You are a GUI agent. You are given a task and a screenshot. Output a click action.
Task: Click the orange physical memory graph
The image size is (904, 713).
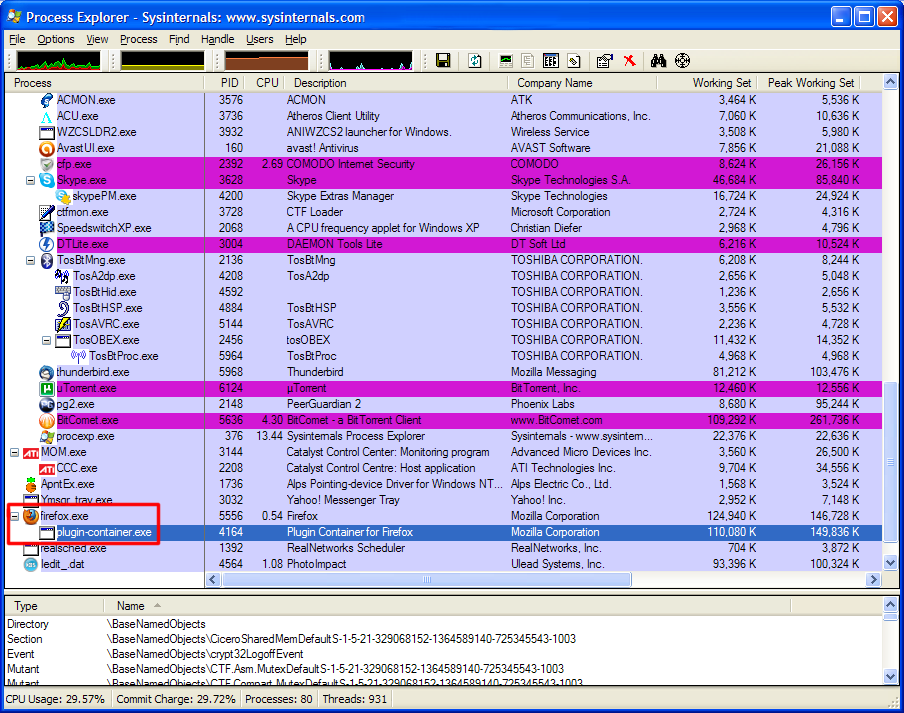266,61
